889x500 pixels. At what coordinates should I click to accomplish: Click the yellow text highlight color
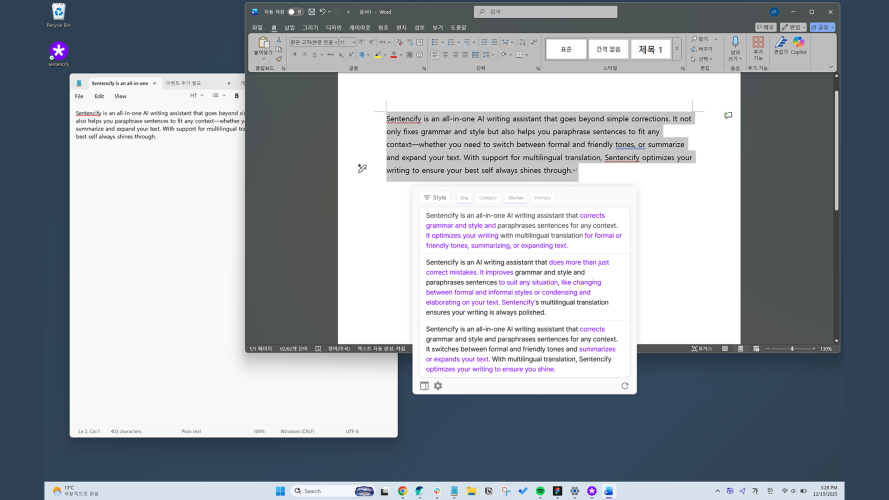pos(378,55)
